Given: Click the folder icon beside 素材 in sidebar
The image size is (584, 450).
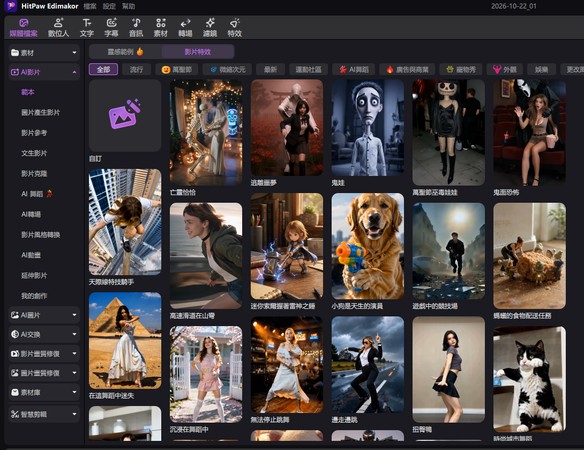Looking at the screenshot, I should tap(15, 53).
